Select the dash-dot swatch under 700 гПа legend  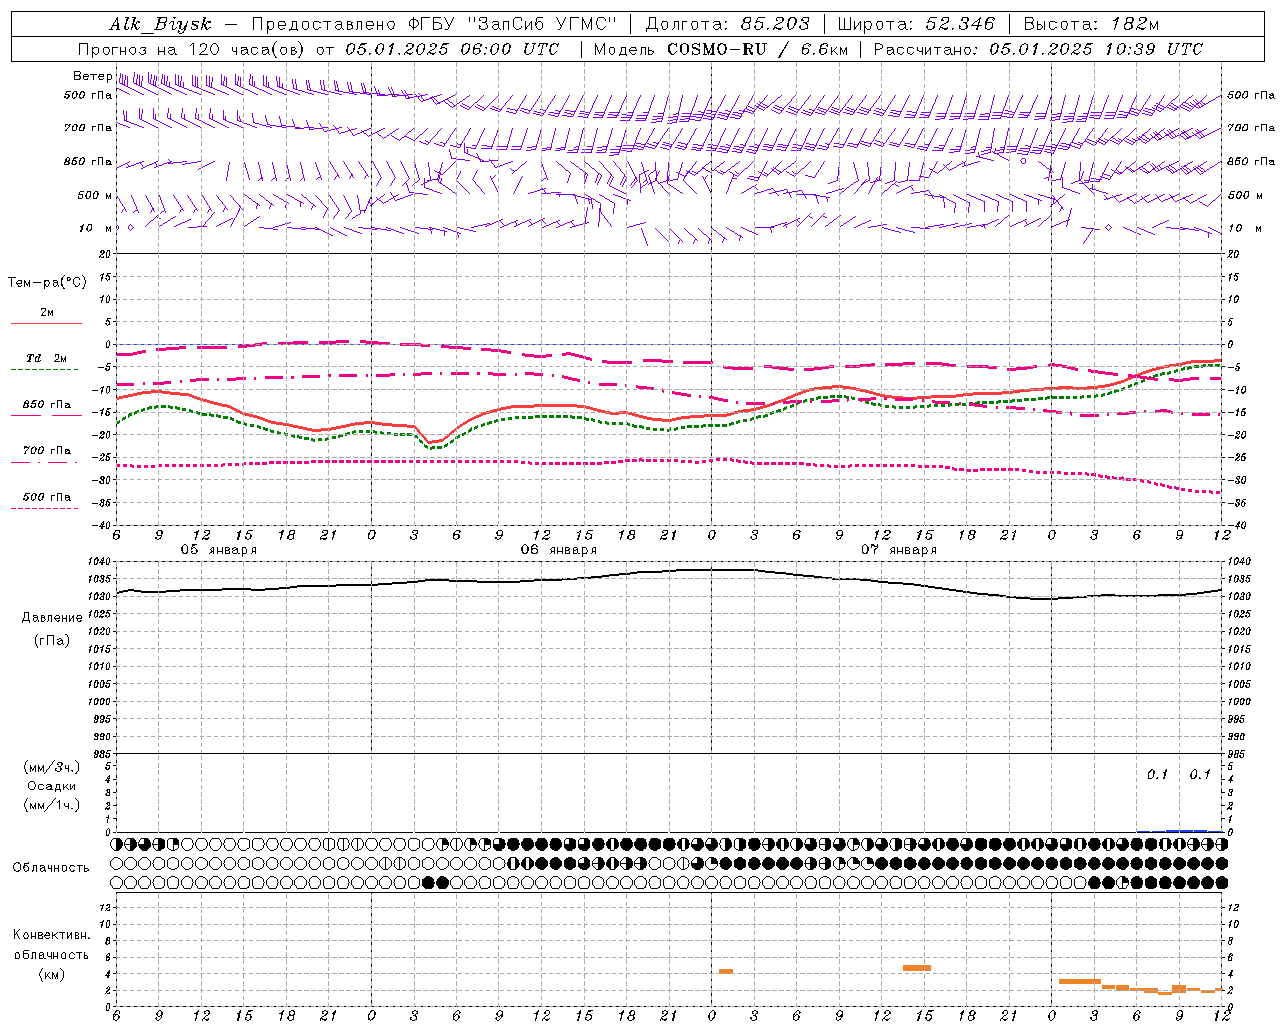pos(46,462)
